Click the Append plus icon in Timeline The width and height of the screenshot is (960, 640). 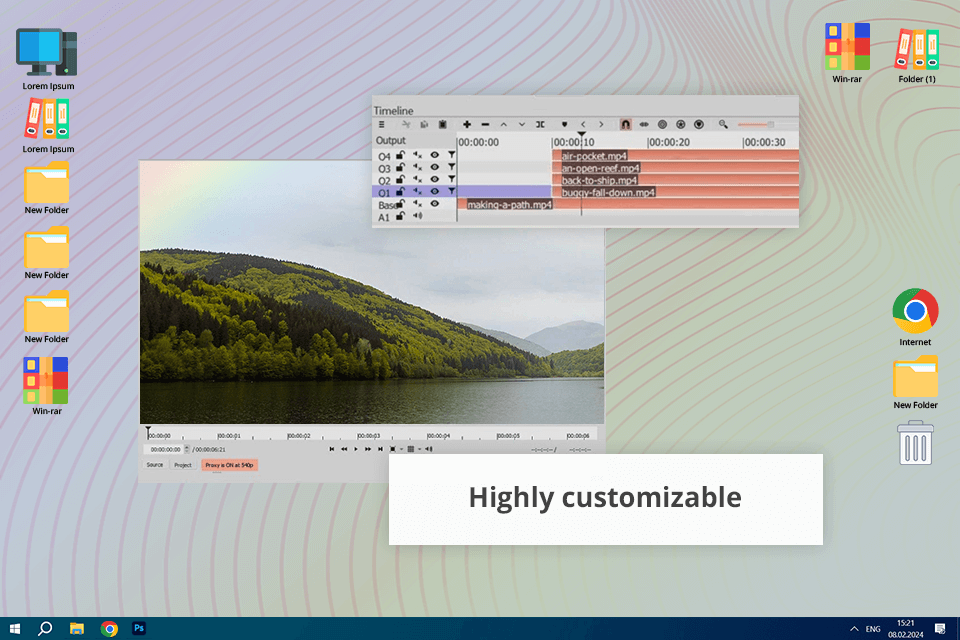(x=467, y=124)
